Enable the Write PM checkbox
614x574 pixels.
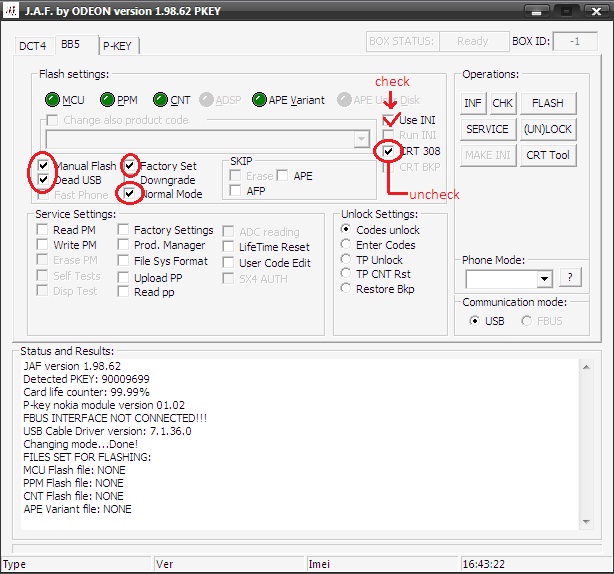[x=42, y=245]
